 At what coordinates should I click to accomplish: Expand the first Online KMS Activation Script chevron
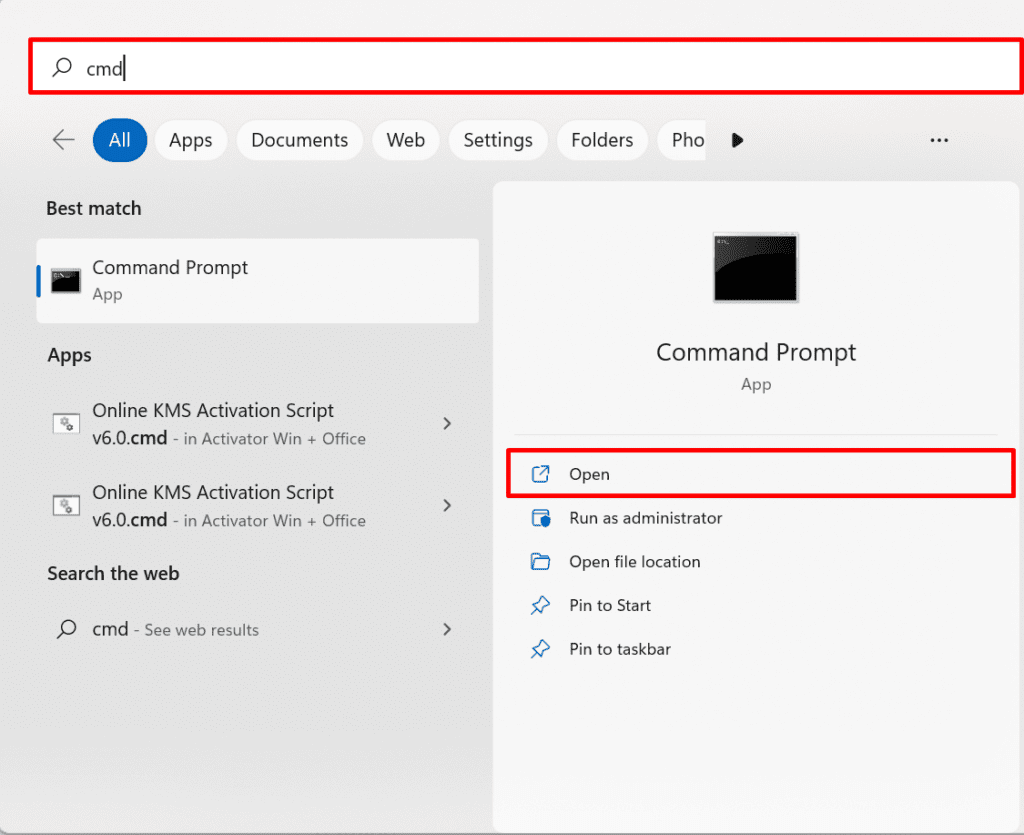(x=446, y=423)
